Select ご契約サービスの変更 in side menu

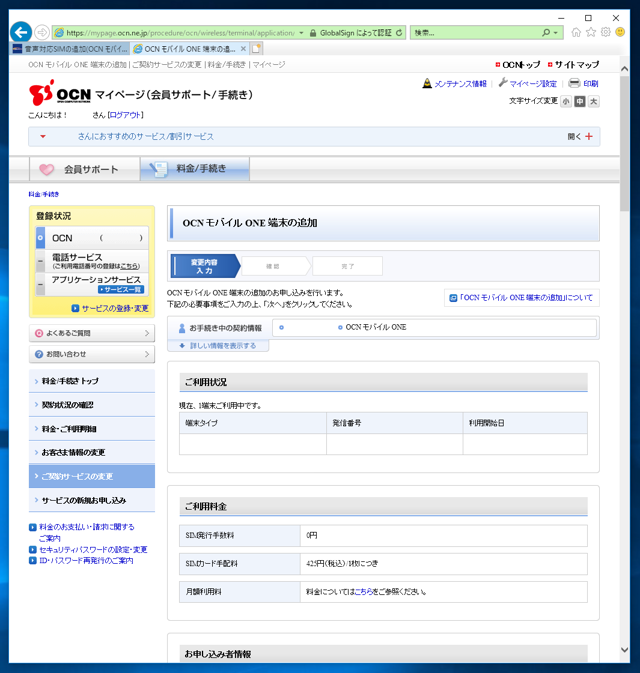pos(92,476)
